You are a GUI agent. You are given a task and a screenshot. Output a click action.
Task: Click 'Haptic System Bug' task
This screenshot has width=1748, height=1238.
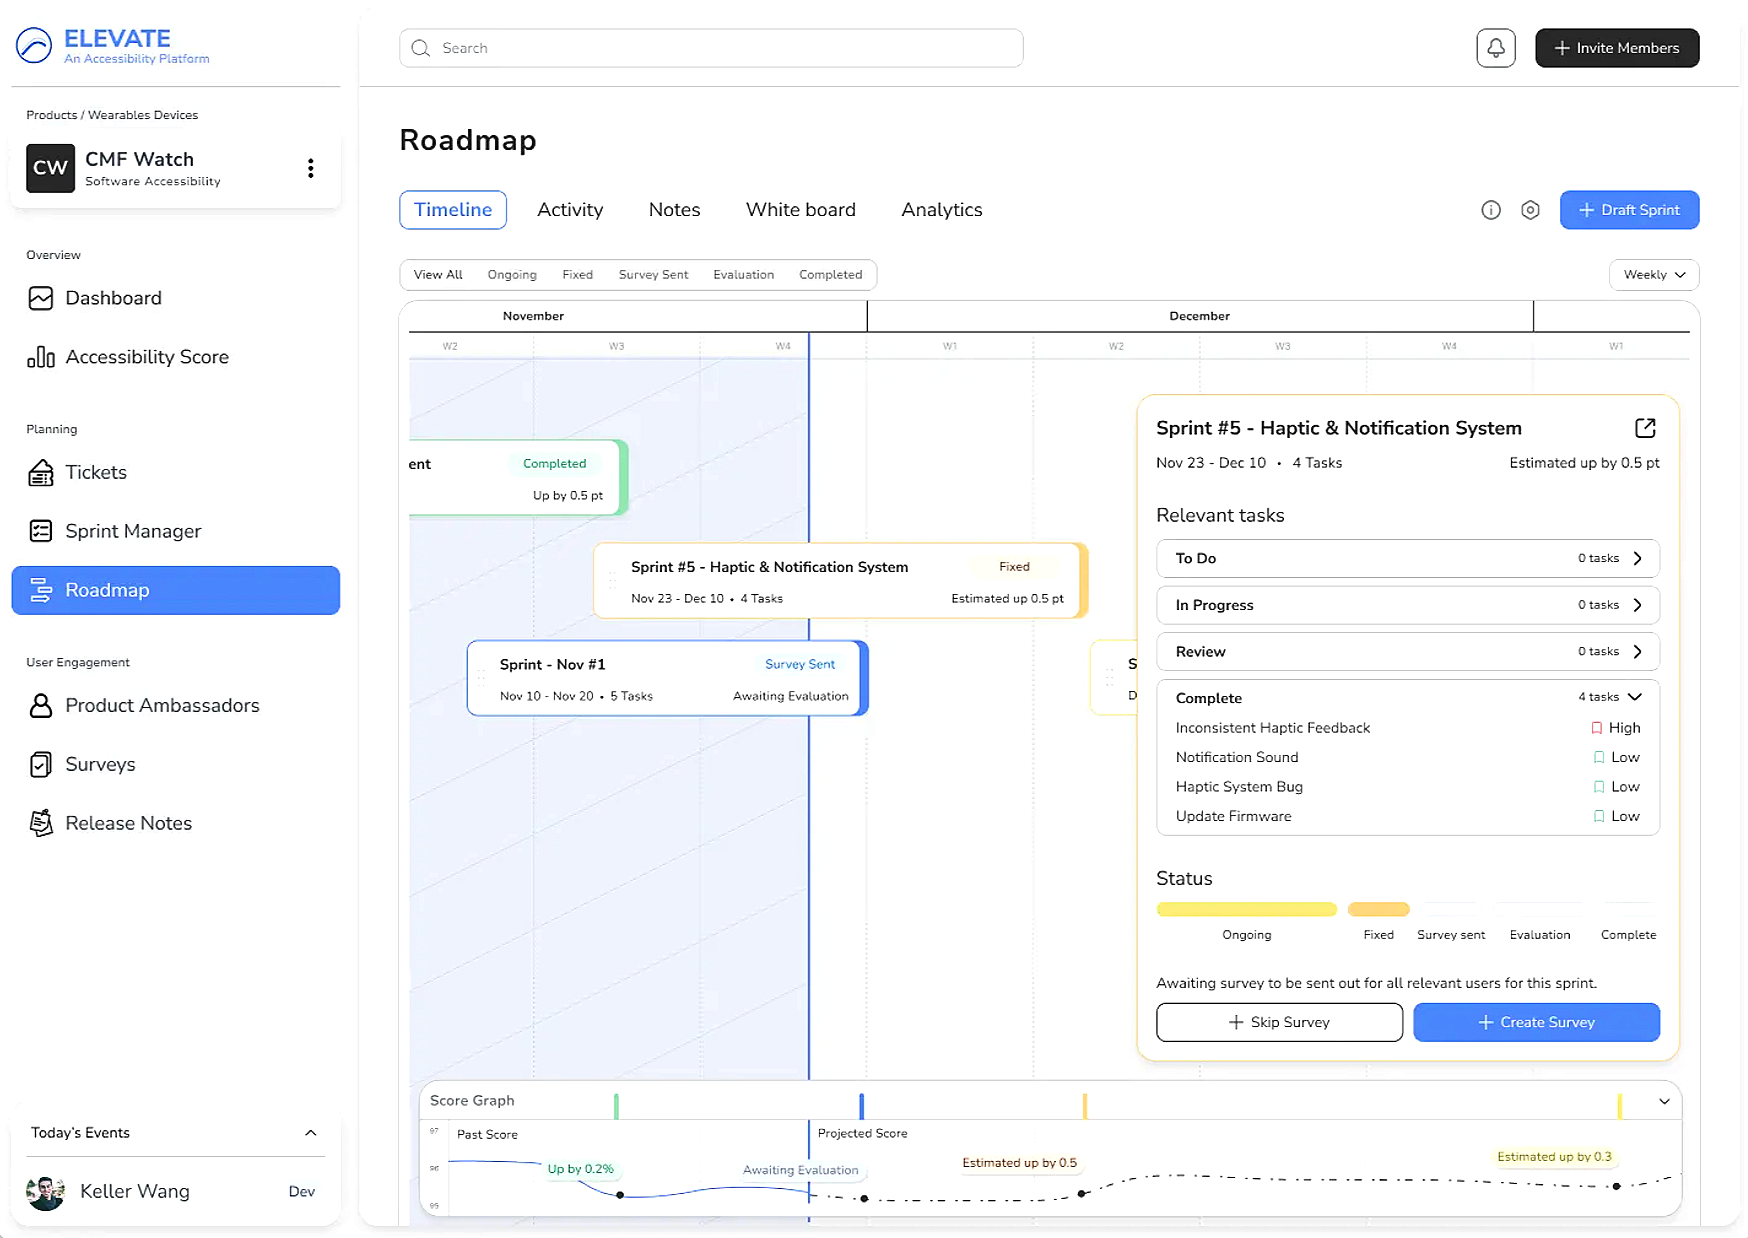[x=1239, y=787]
